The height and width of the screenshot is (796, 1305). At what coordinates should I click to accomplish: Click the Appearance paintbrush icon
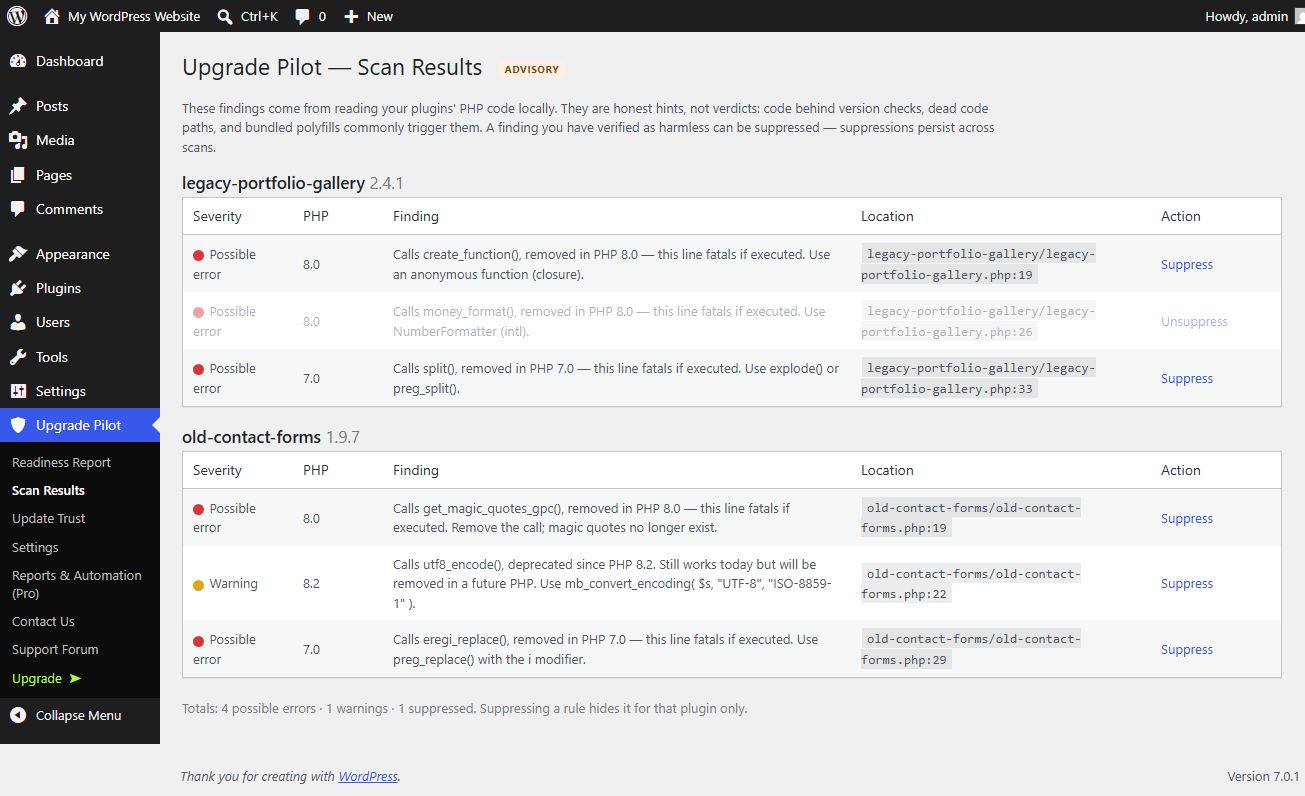pos(18,254)
